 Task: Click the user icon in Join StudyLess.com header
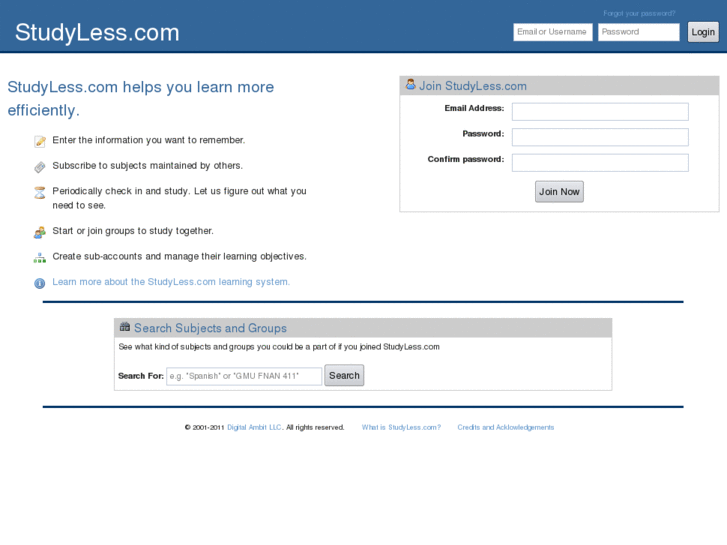[x=411, y=84]
